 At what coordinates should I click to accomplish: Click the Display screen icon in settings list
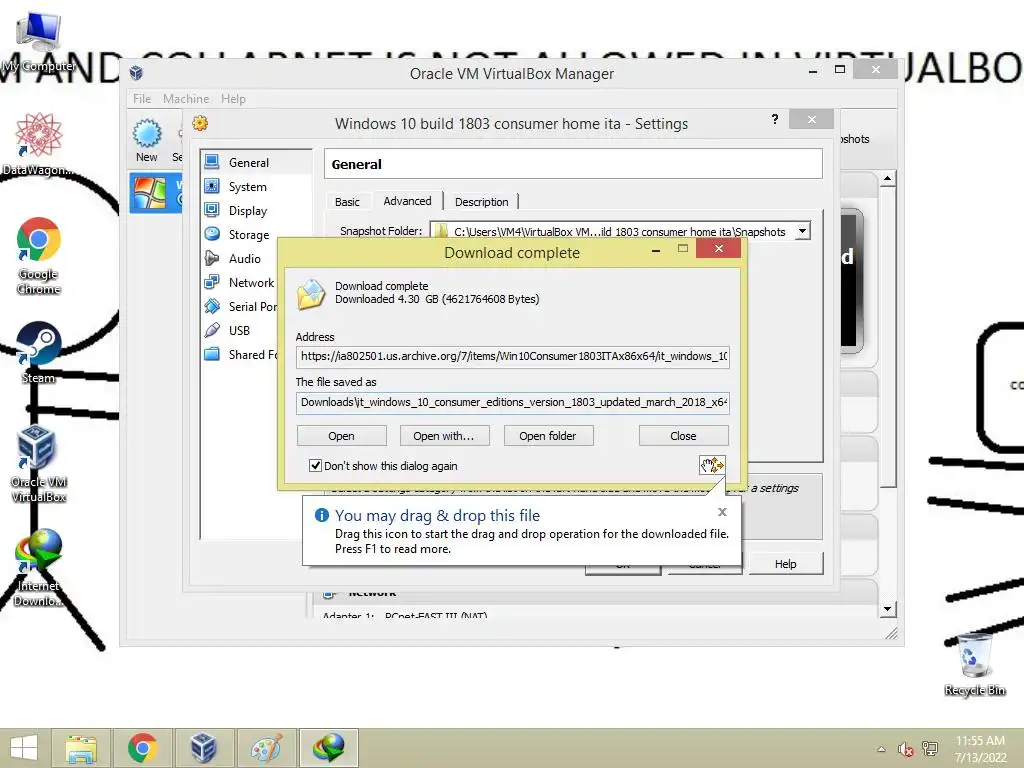click(x=212, y=210)
